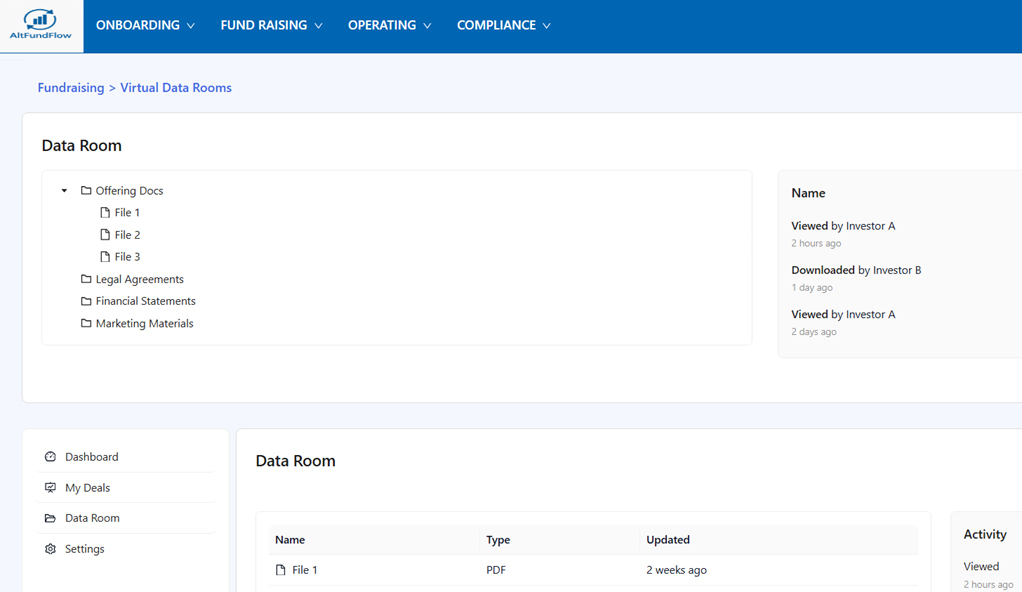Click File 3 document icon in tree
Image resolution: width=1022 pixels, height=592 pixels.
[105, 257]
